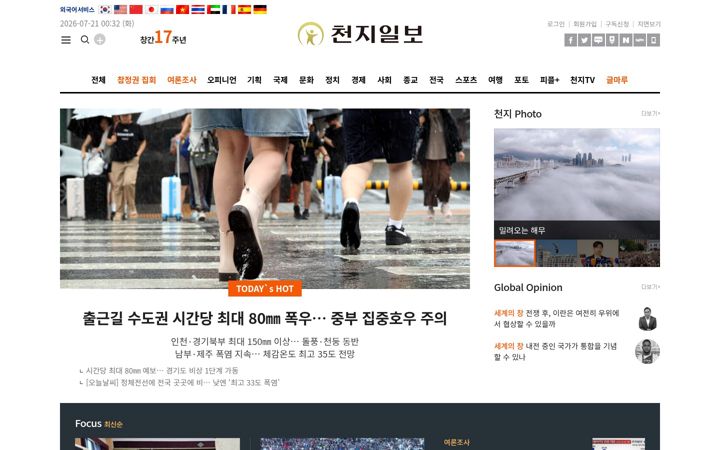
Task: Click the magnifier search icon
Action: point(85,40)
